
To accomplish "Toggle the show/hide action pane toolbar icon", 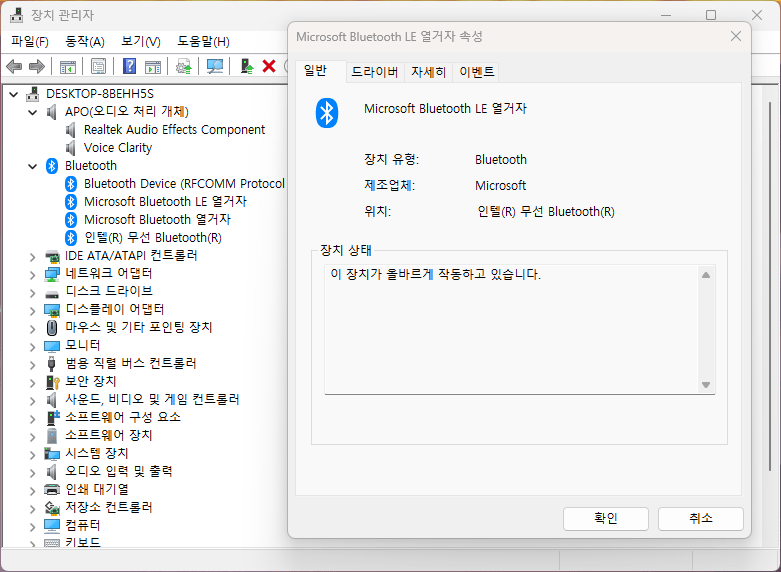I will [153, 66].
